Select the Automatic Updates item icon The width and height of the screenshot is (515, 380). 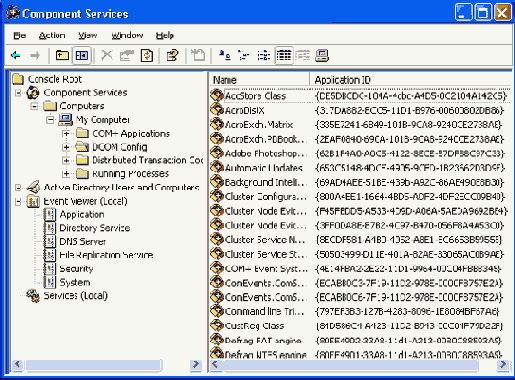click(x=217, y=167)
